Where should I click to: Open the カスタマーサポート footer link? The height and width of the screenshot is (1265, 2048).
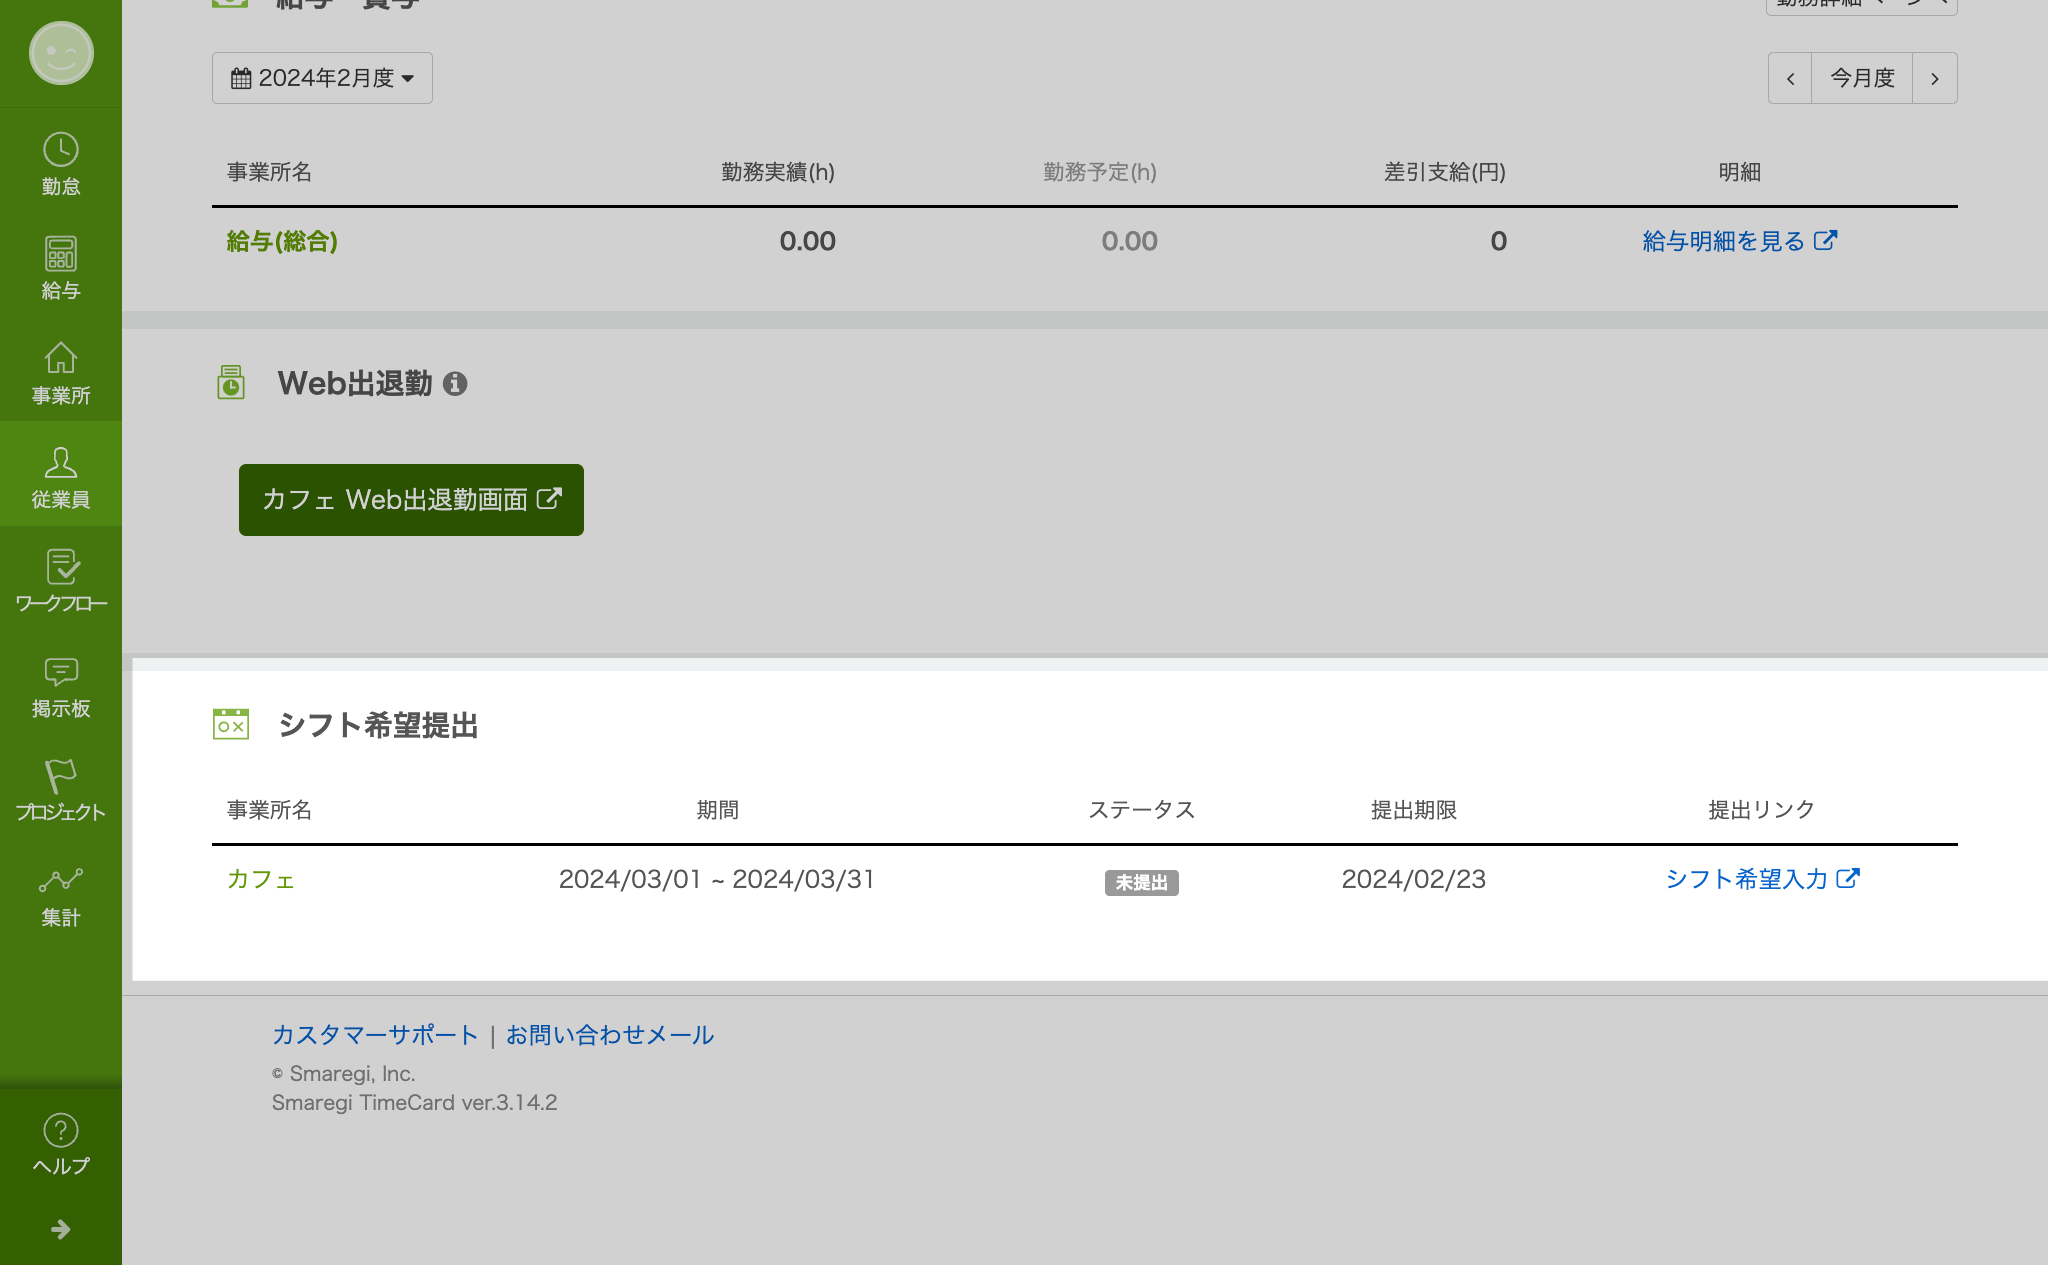[375, 1035]
